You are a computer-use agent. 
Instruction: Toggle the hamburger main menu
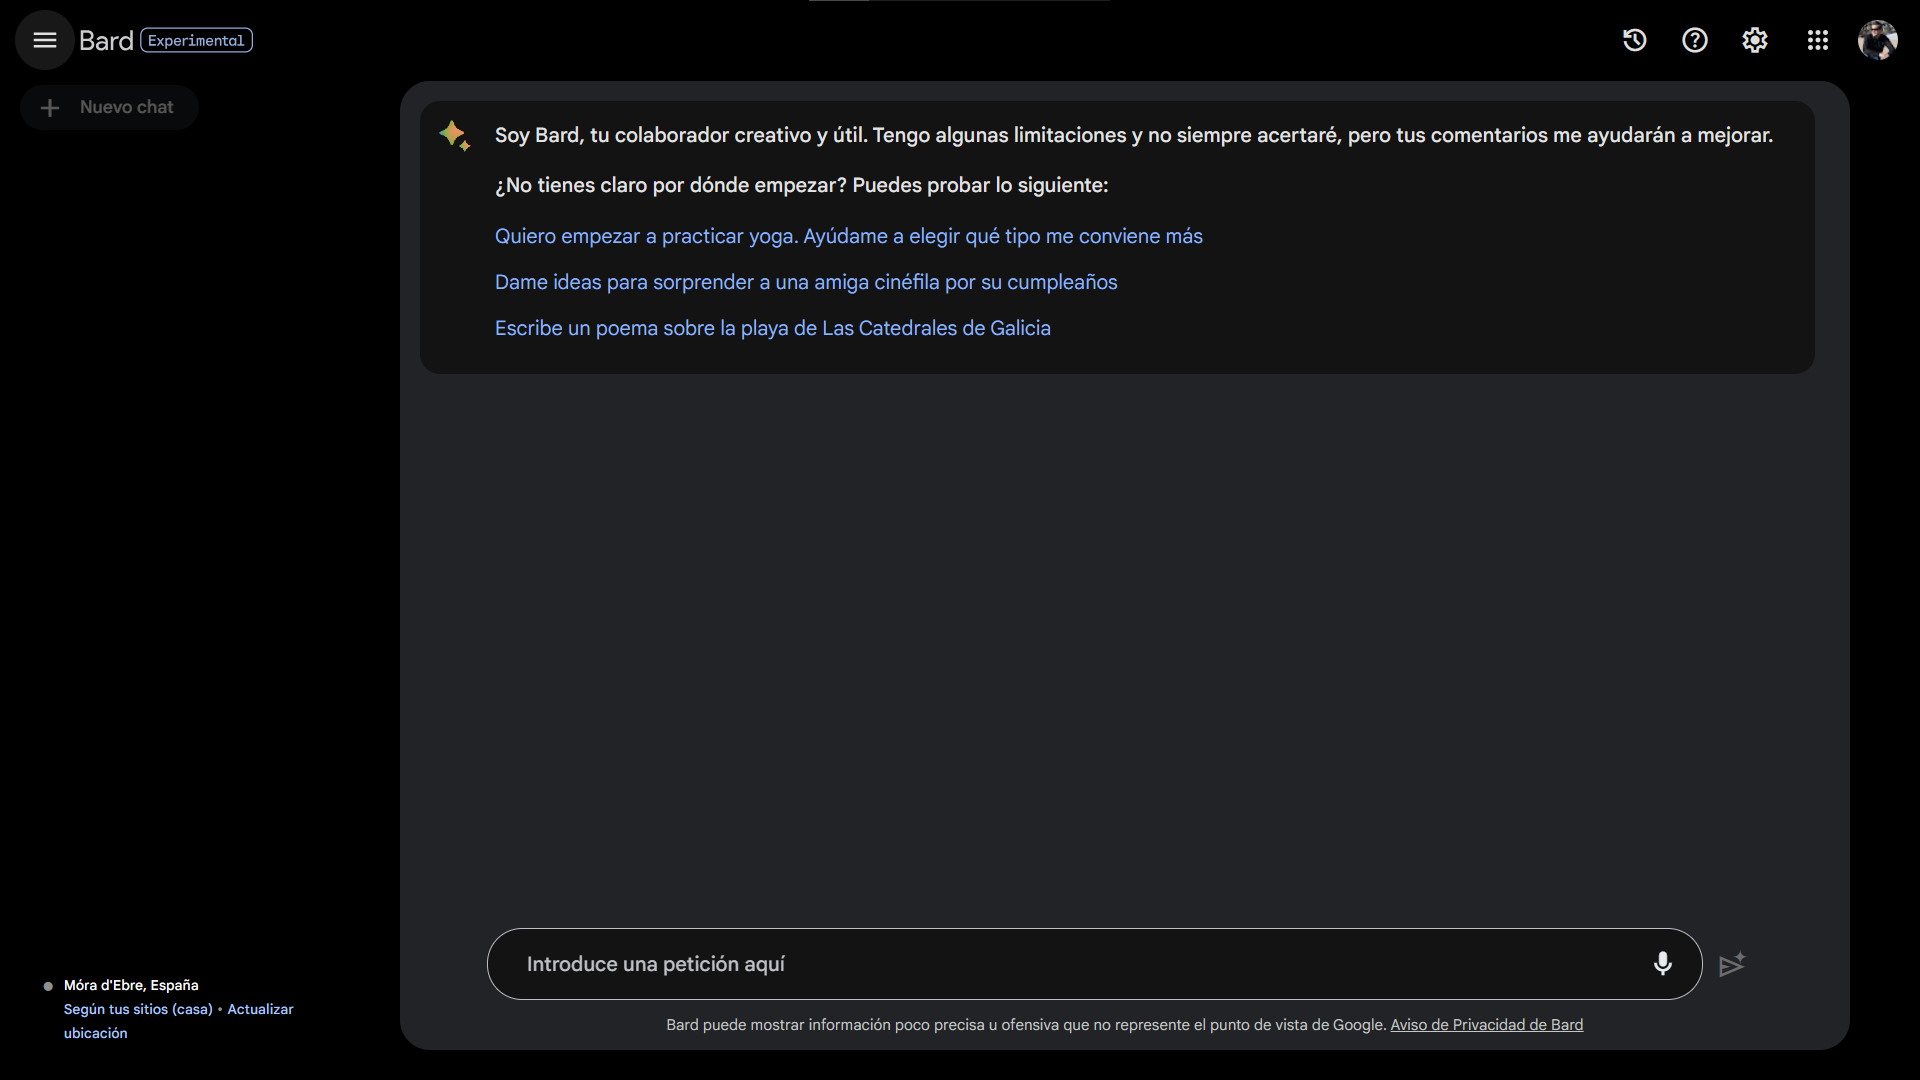click(44, 40)
